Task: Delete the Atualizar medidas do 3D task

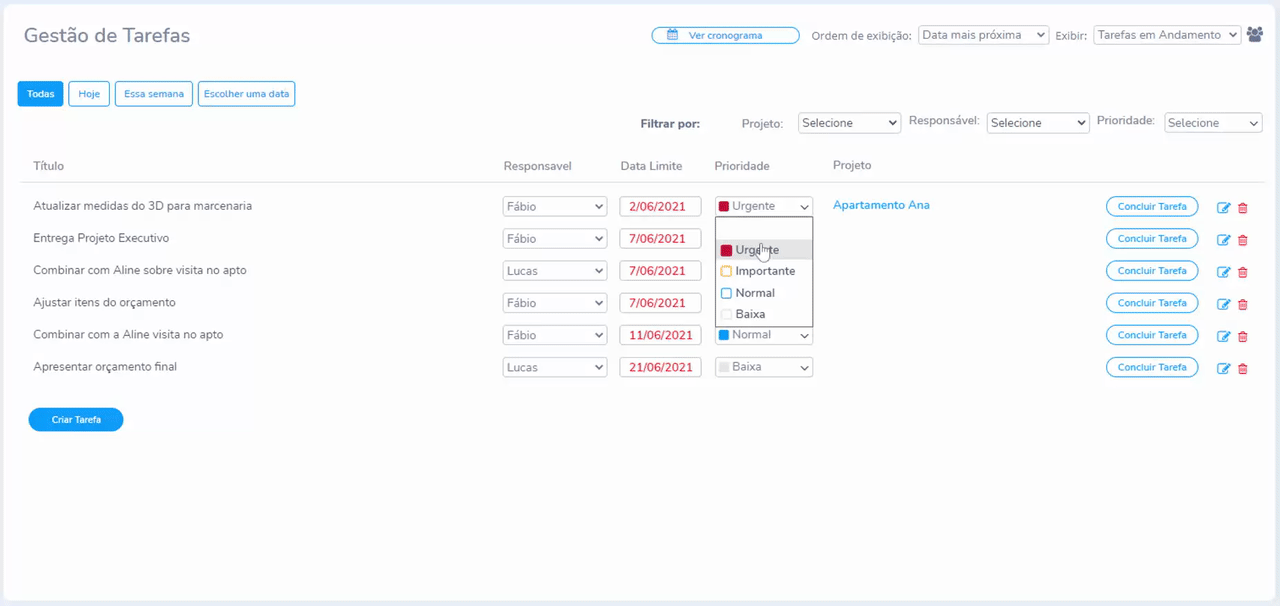Action: 1243,208
